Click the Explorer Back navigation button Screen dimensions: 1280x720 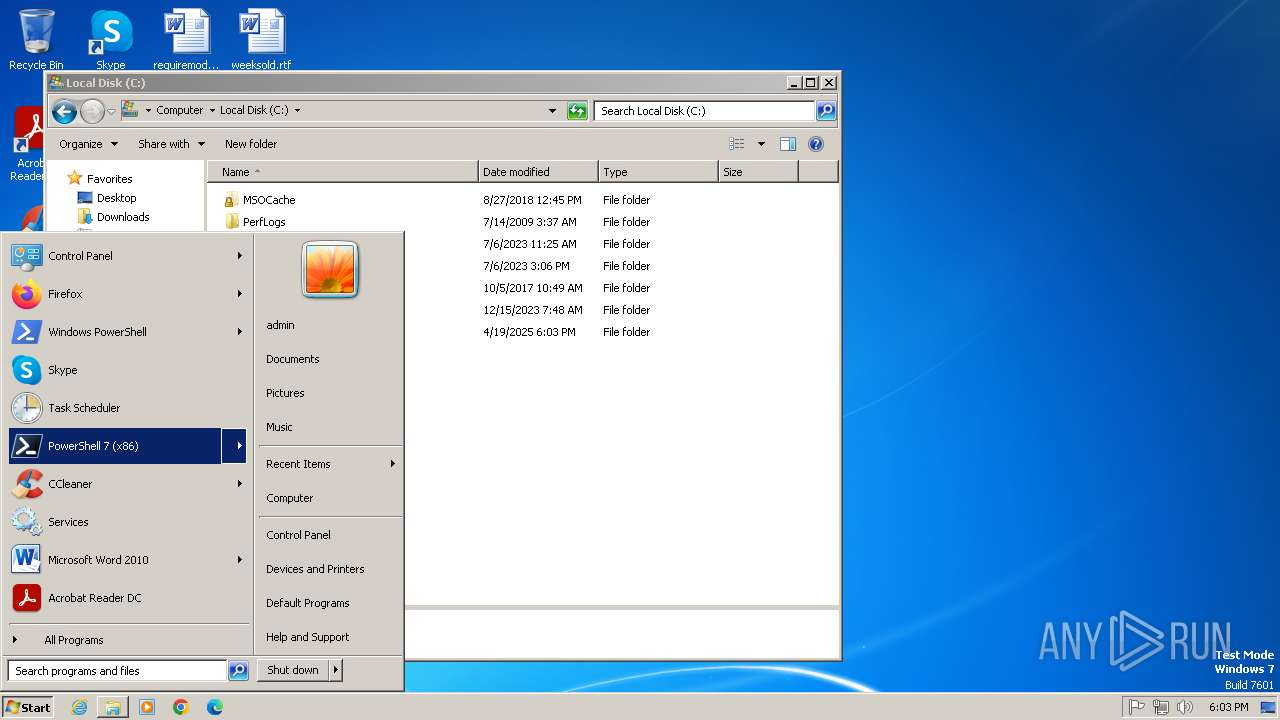64,111
